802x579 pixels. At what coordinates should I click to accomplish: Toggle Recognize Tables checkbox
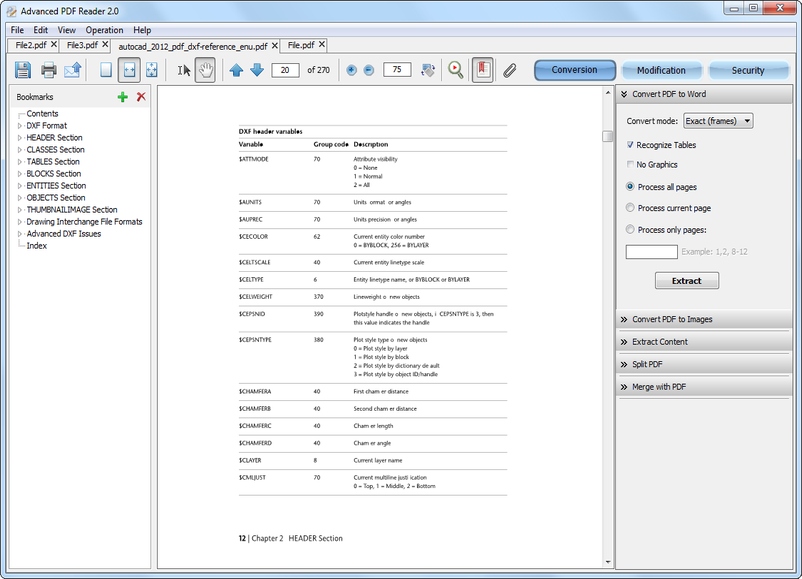point(630,145)
